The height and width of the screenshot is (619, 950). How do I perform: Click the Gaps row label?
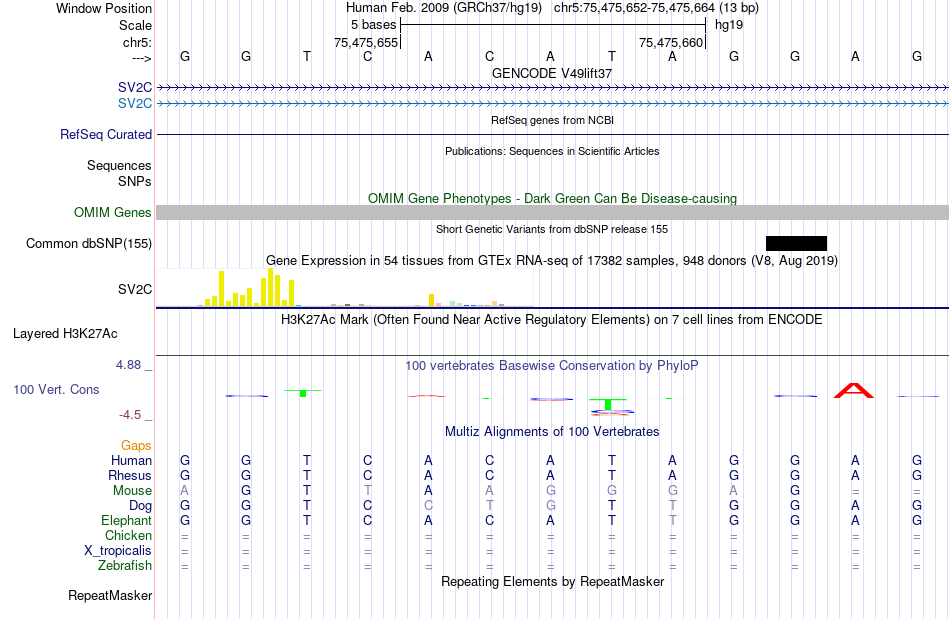pos(136,446)
